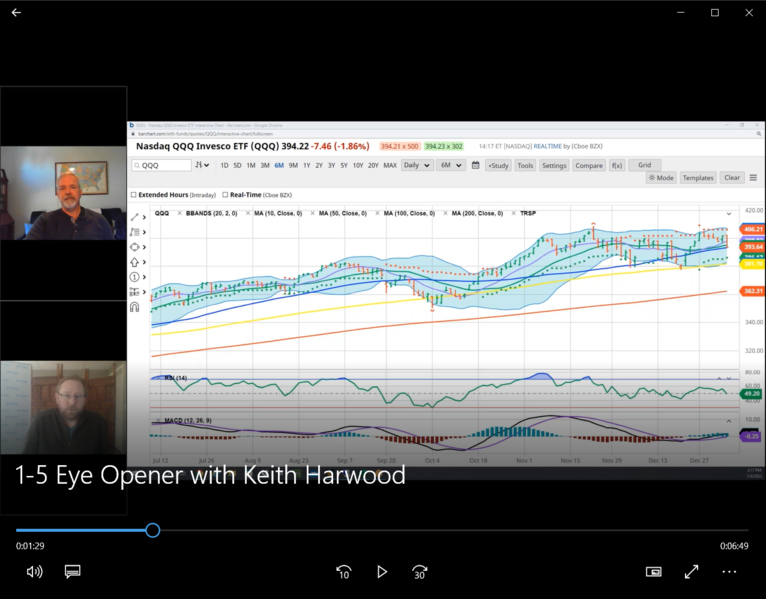Select the measure tool icon
Screen dimensions: 766x599
[x=134, y=292]
